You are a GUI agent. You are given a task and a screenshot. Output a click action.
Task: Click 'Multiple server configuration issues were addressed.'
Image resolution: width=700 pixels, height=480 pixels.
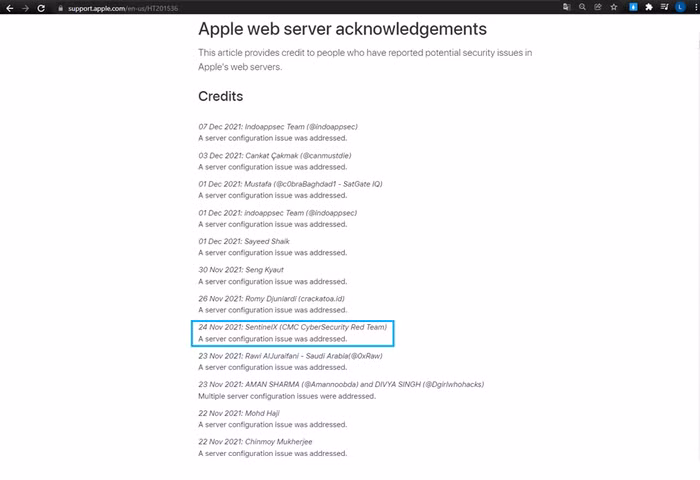tap(287, 396)
